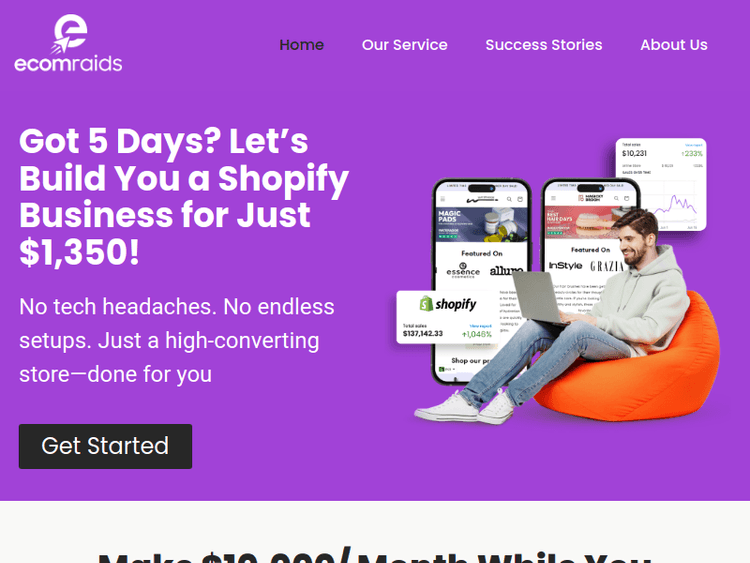This screenshot has height=563, width=750.
Task: Click the allure magazine logo
Action: (506, 271)
